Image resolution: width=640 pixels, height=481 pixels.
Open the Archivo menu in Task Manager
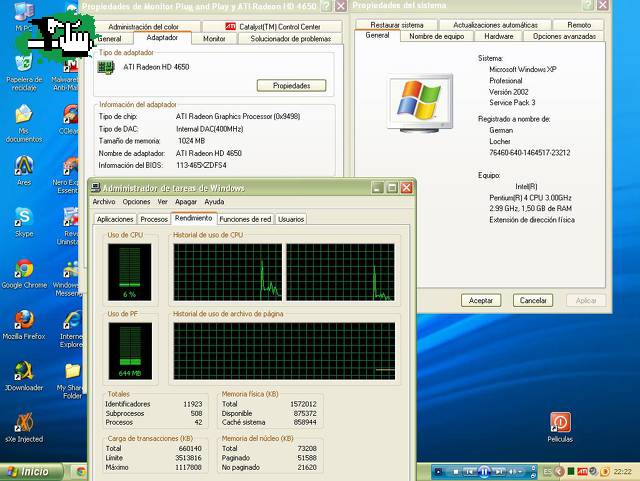104,202
